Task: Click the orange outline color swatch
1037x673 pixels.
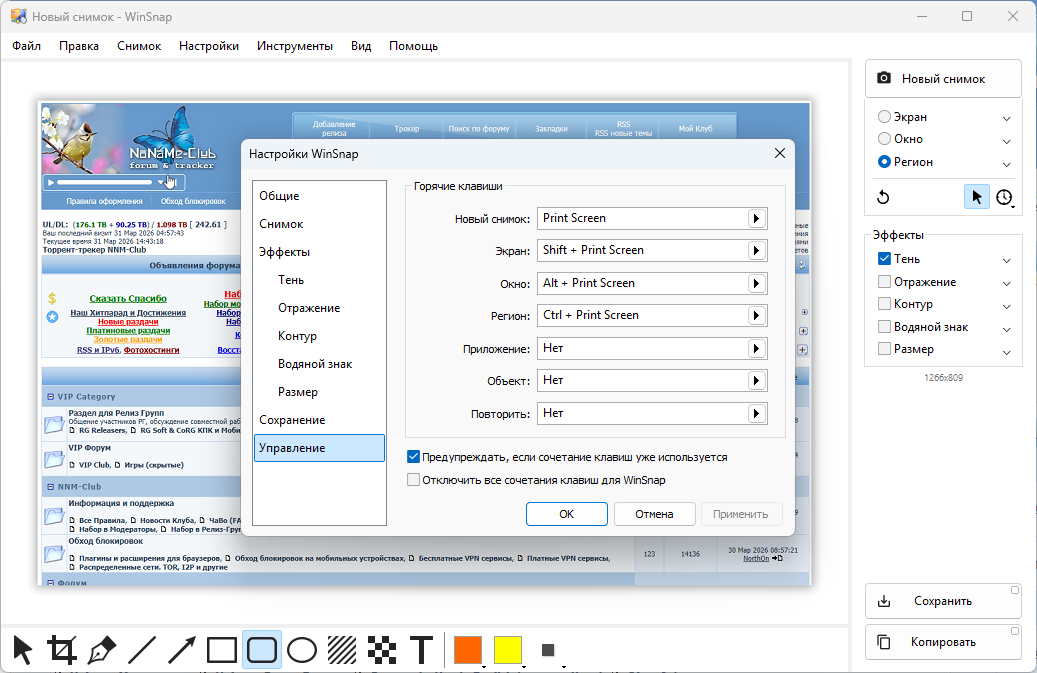Action: 468,650
